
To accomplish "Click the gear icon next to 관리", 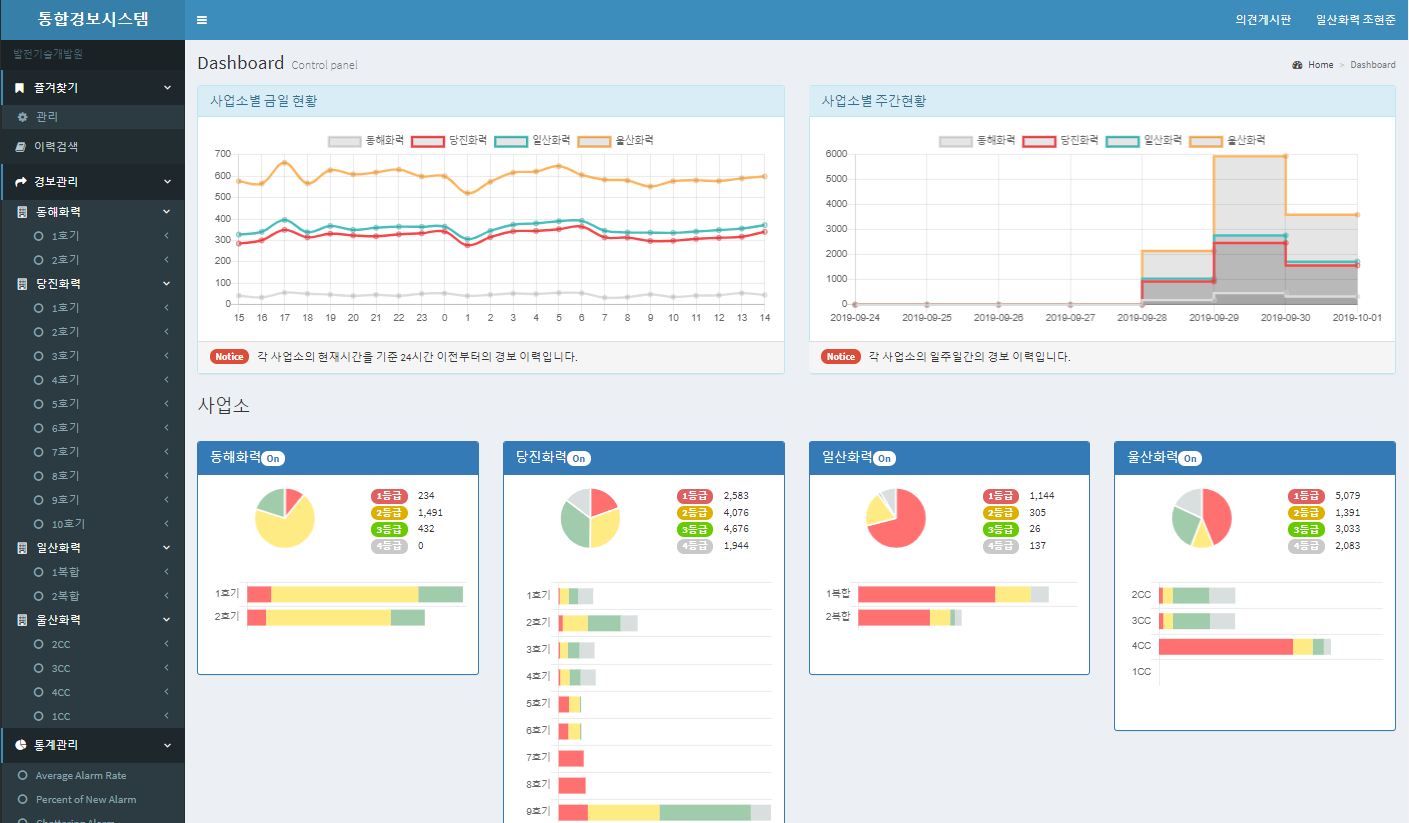I will pyautogui.click(x=22, y=117).
